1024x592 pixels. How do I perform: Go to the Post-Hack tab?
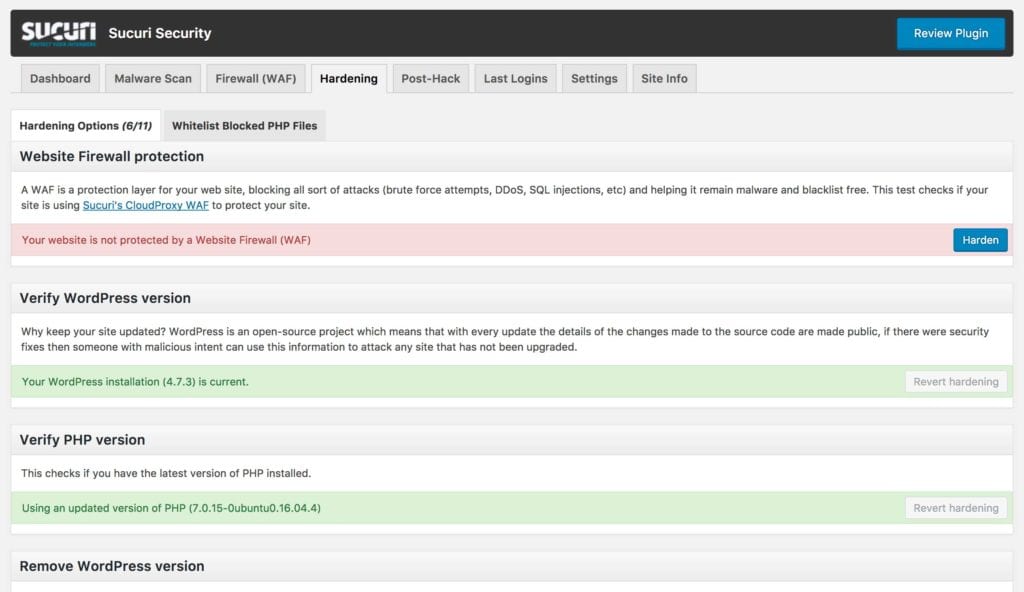click(430, 78)
